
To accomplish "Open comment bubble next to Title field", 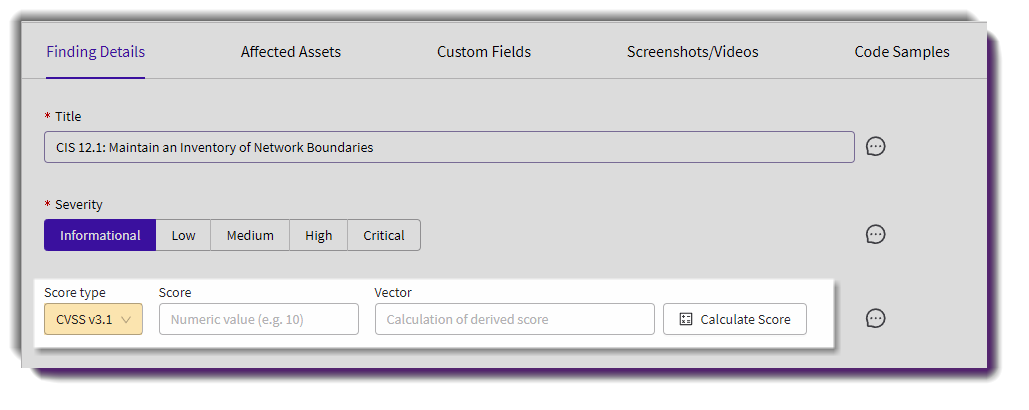I will point(875,146).
